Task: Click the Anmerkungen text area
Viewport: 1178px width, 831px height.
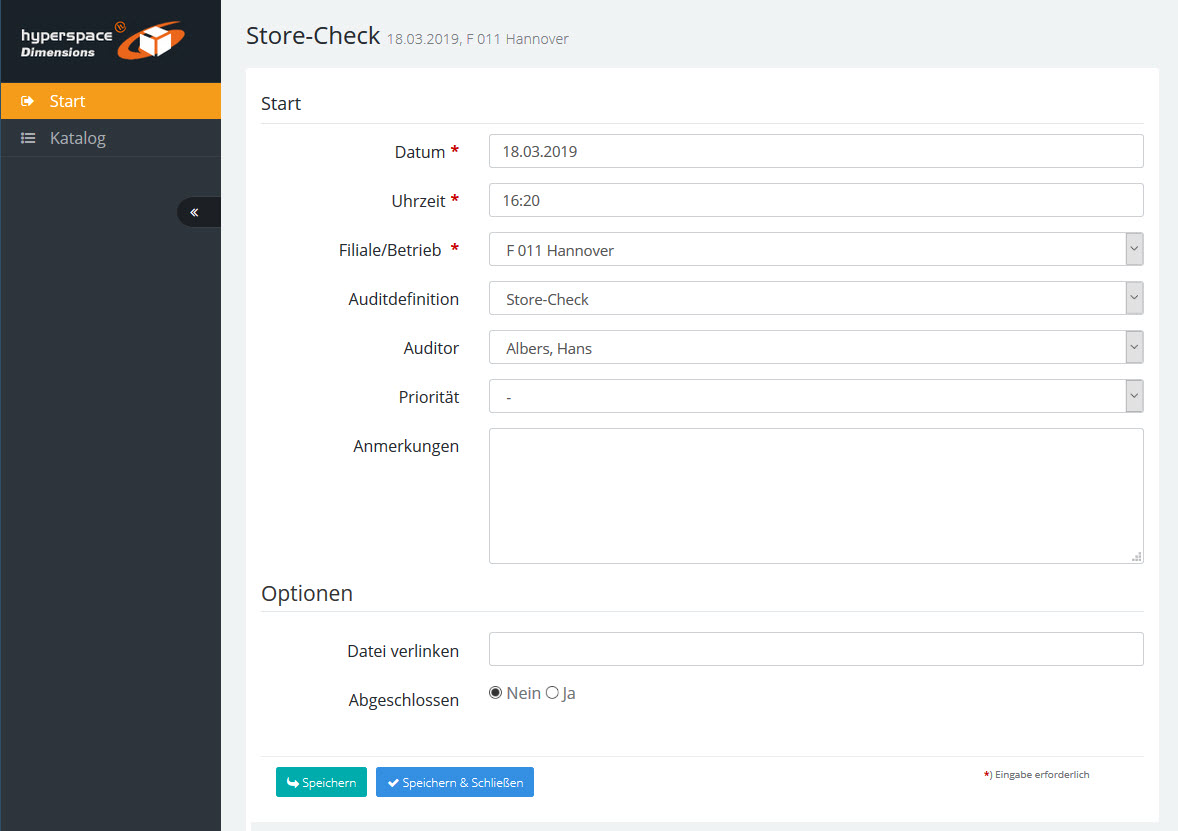Action: point(815,495)
